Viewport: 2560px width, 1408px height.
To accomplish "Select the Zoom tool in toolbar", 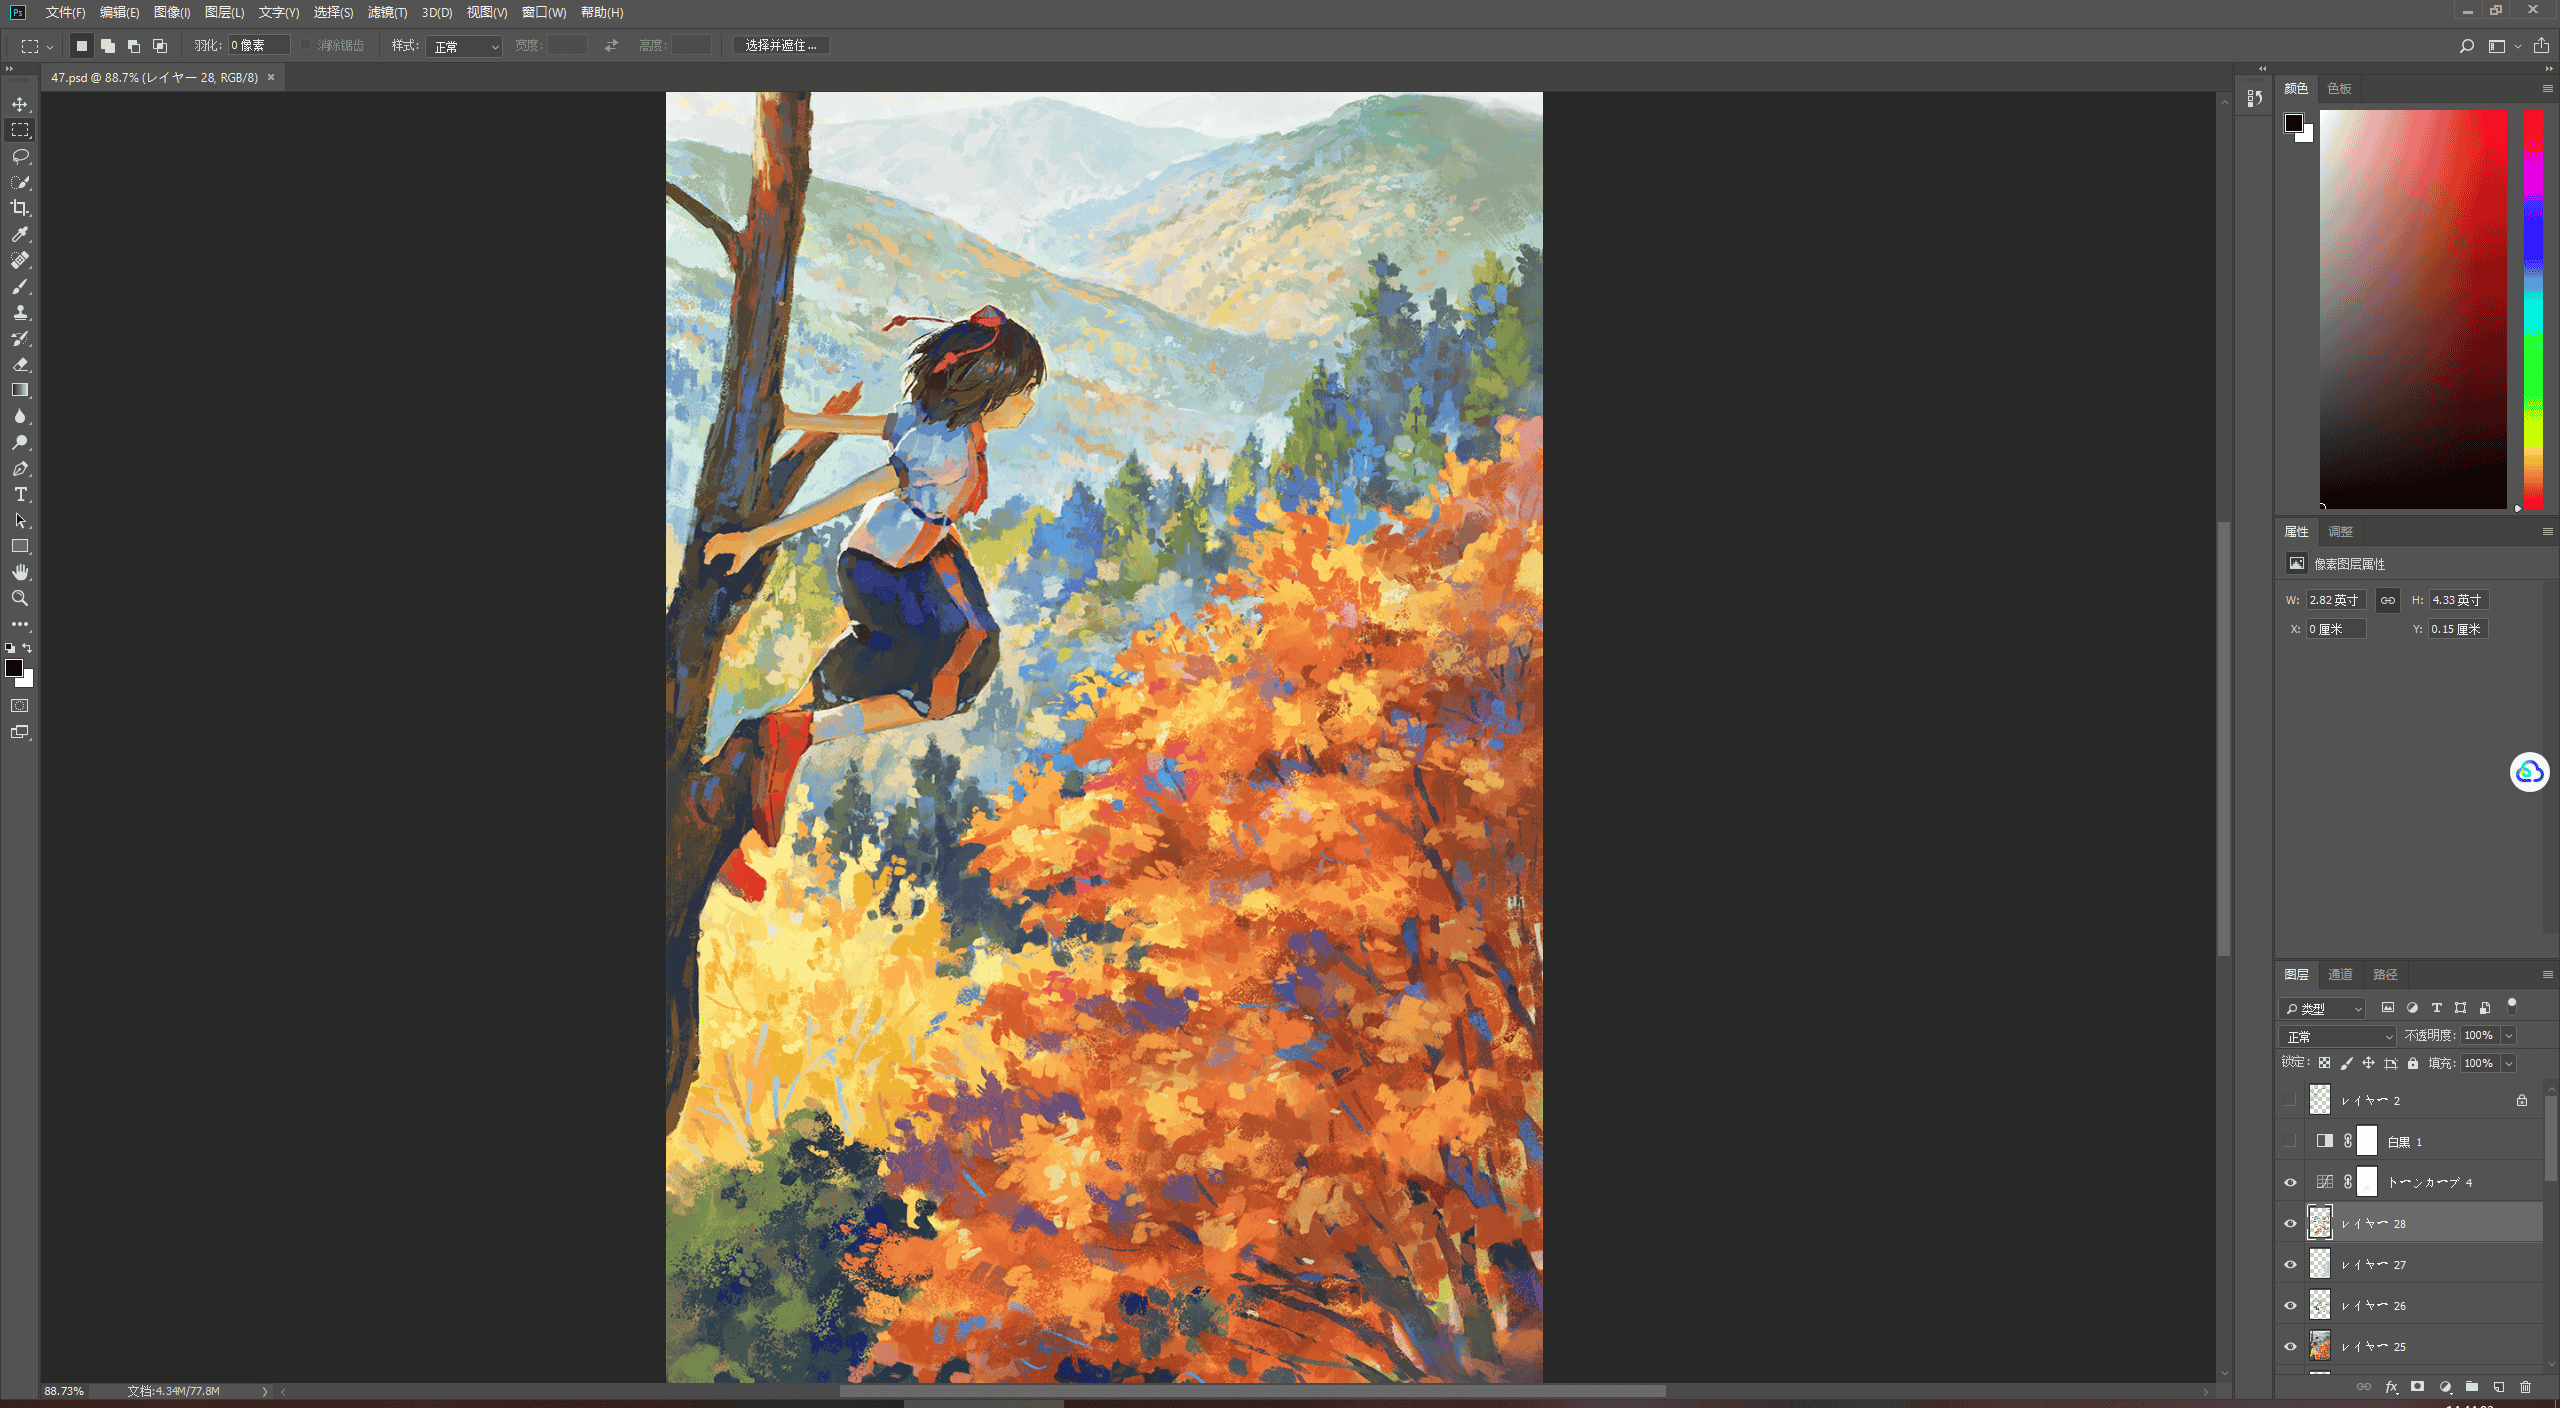I will pyautogui.click(x=20, y=598).
